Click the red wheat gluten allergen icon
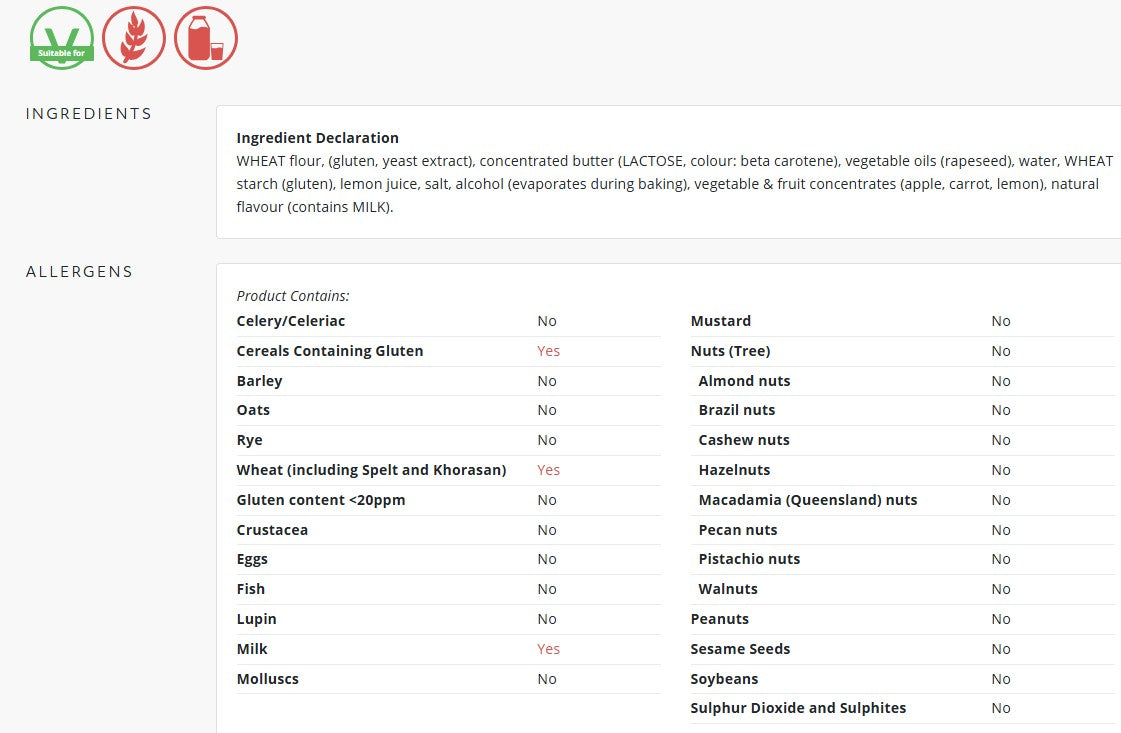The image size is (1121, 733). pos(134,38)
